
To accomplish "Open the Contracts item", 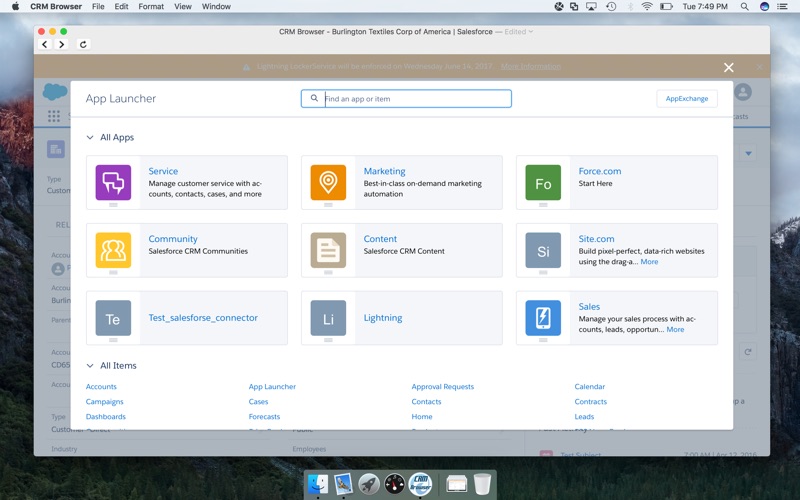I will pos(591,402).
